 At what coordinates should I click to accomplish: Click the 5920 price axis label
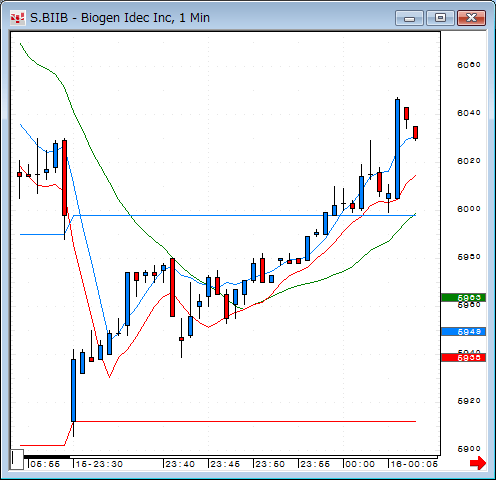click(x=469, y=401)
